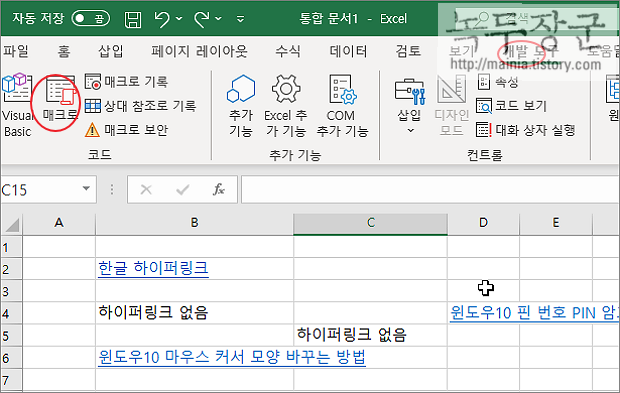
Task: Toggle 상대 참조로 기록
Action: point(141,106)
